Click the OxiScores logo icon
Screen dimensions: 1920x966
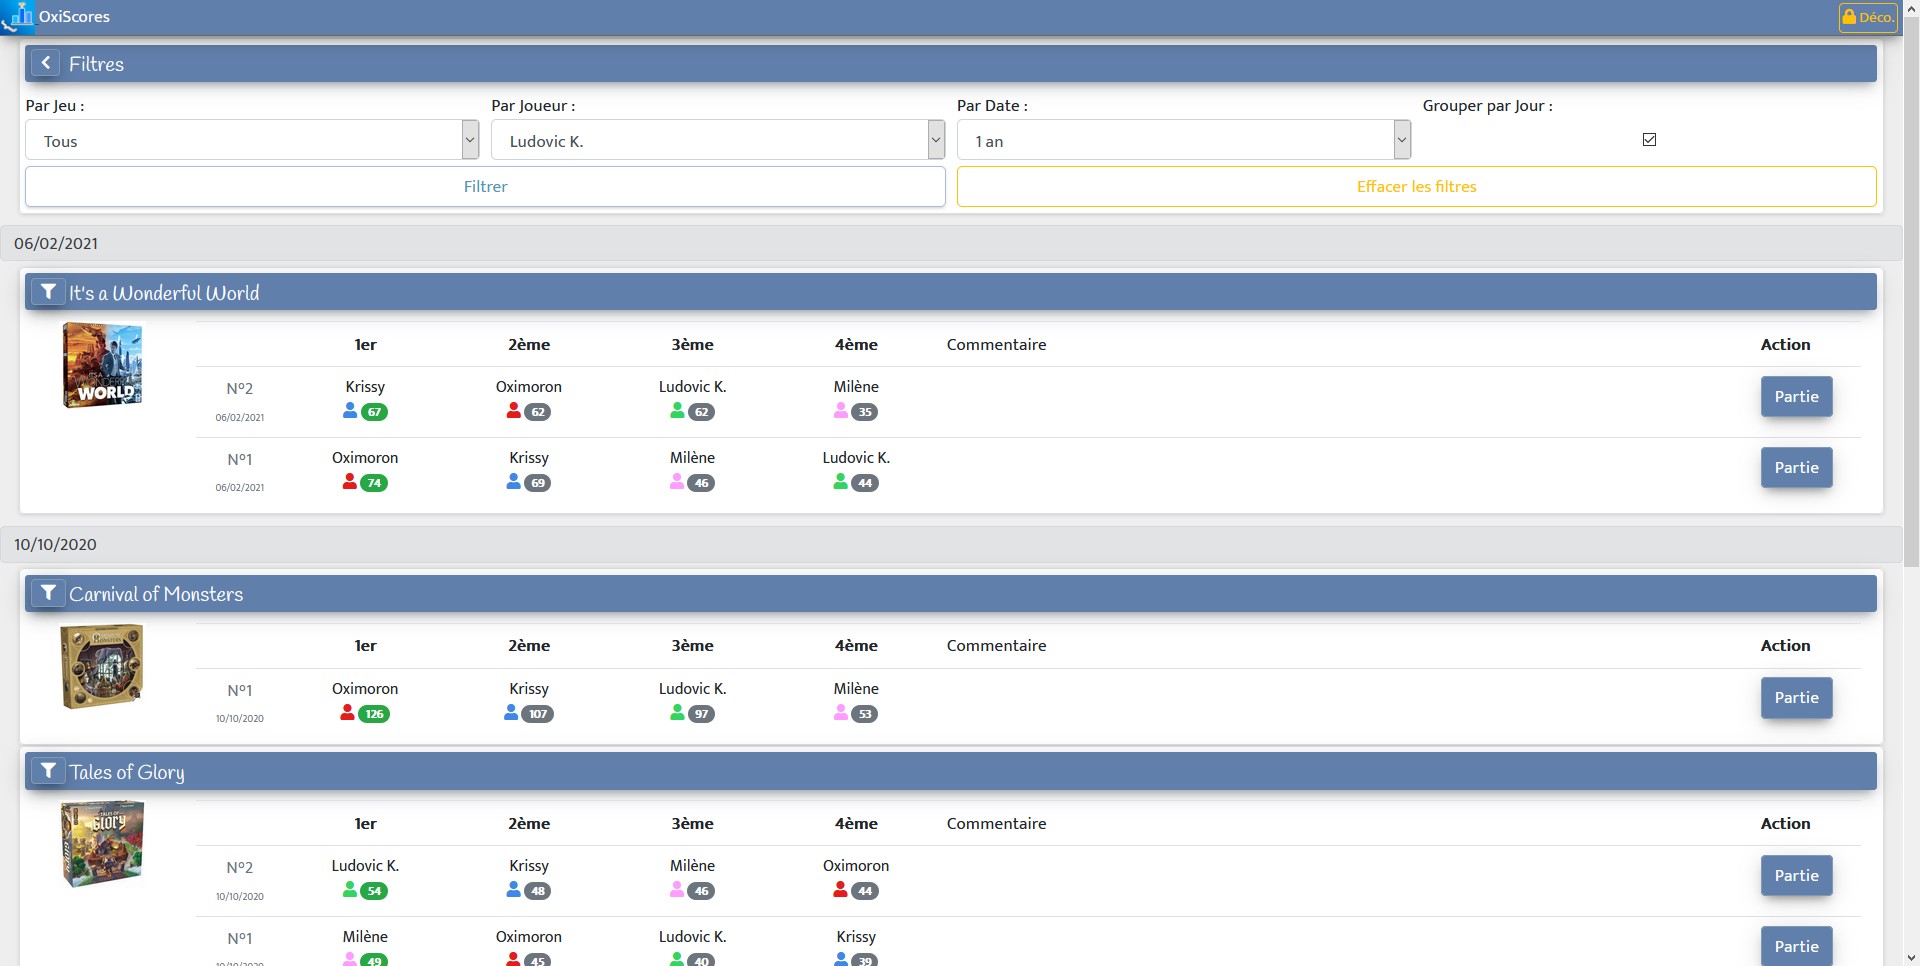pyautogui.click(x=18, y=16)
